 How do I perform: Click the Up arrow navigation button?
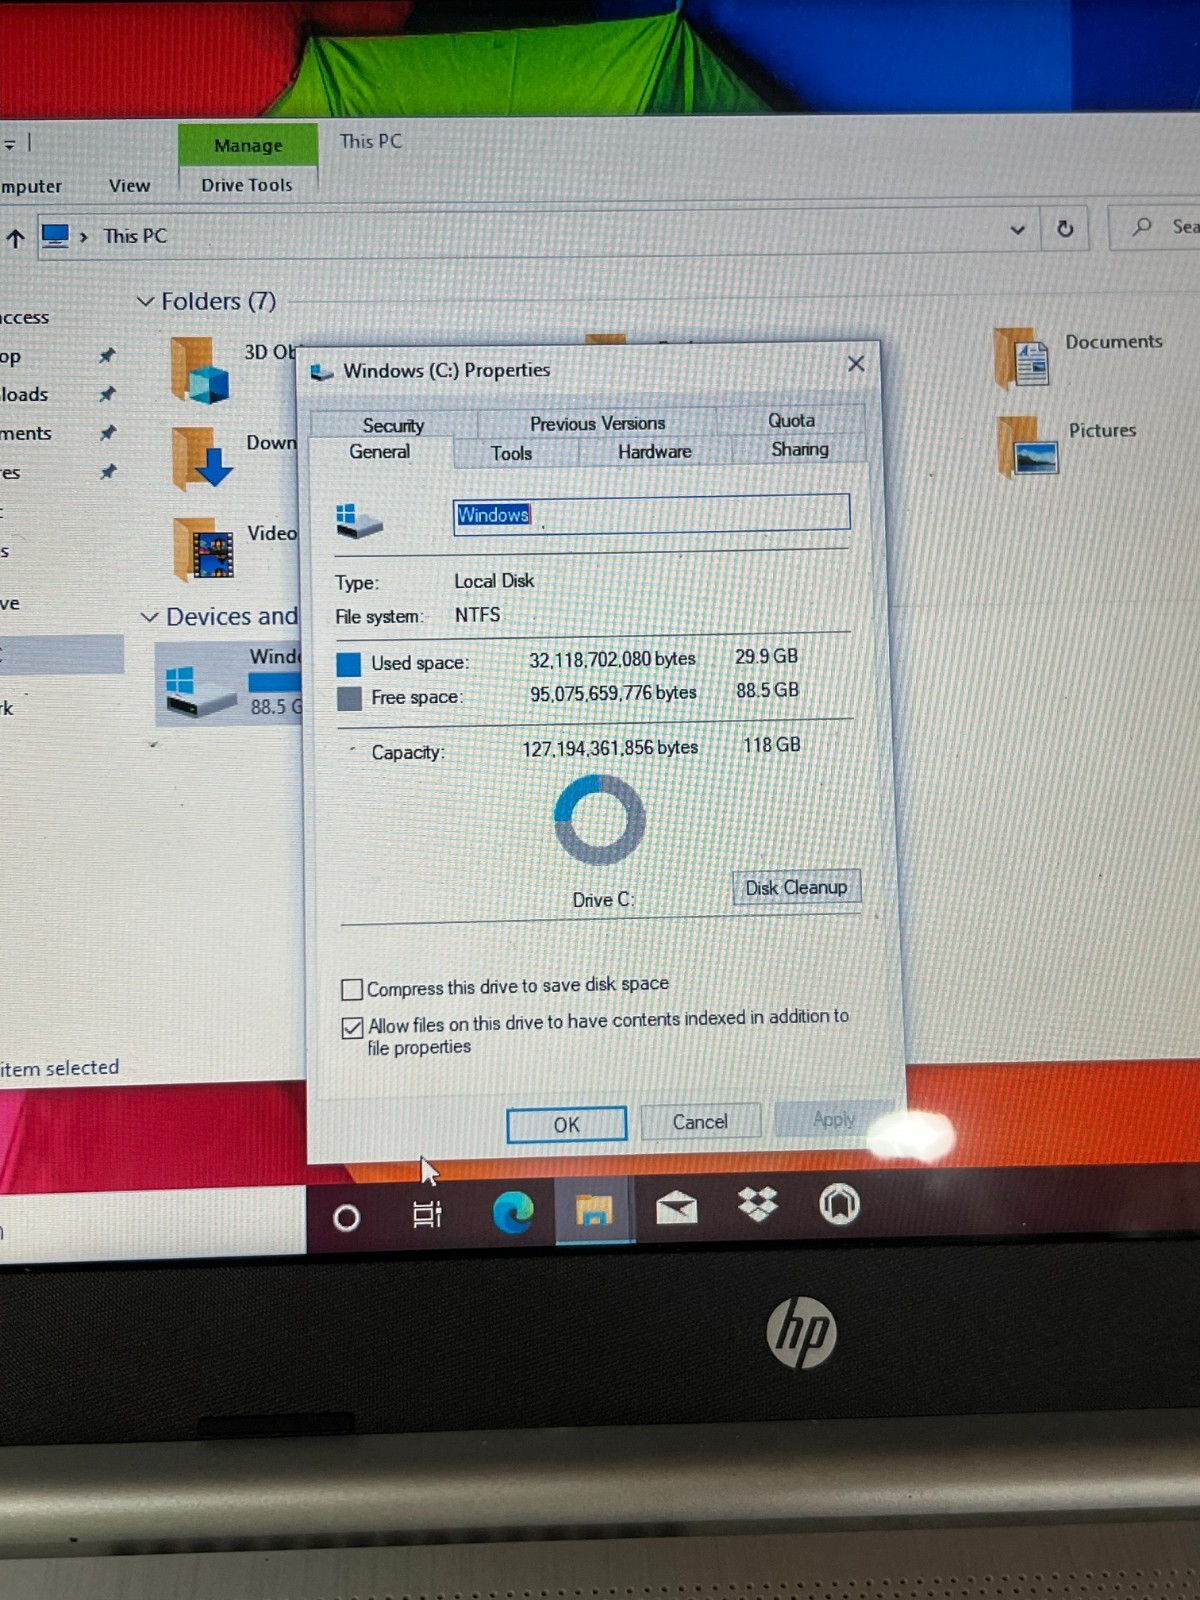pos(15,238)
